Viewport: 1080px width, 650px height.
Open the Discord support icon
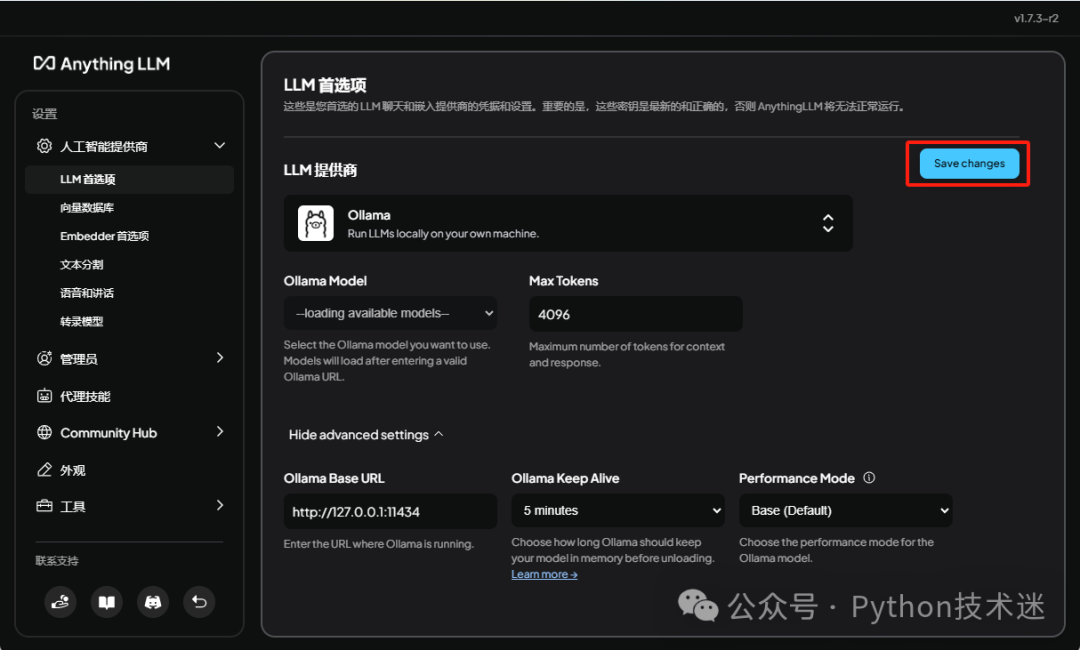point(153,602)
